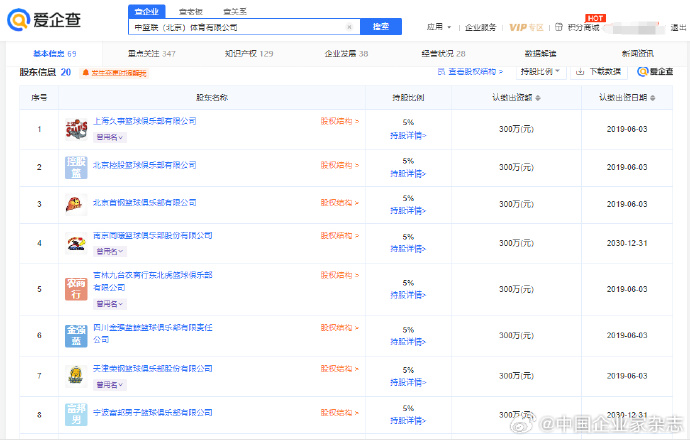690x440 pixels.
Task: Expand 曾用名 under 上海久事篮球俱乐部
Action: click(110, 137)
